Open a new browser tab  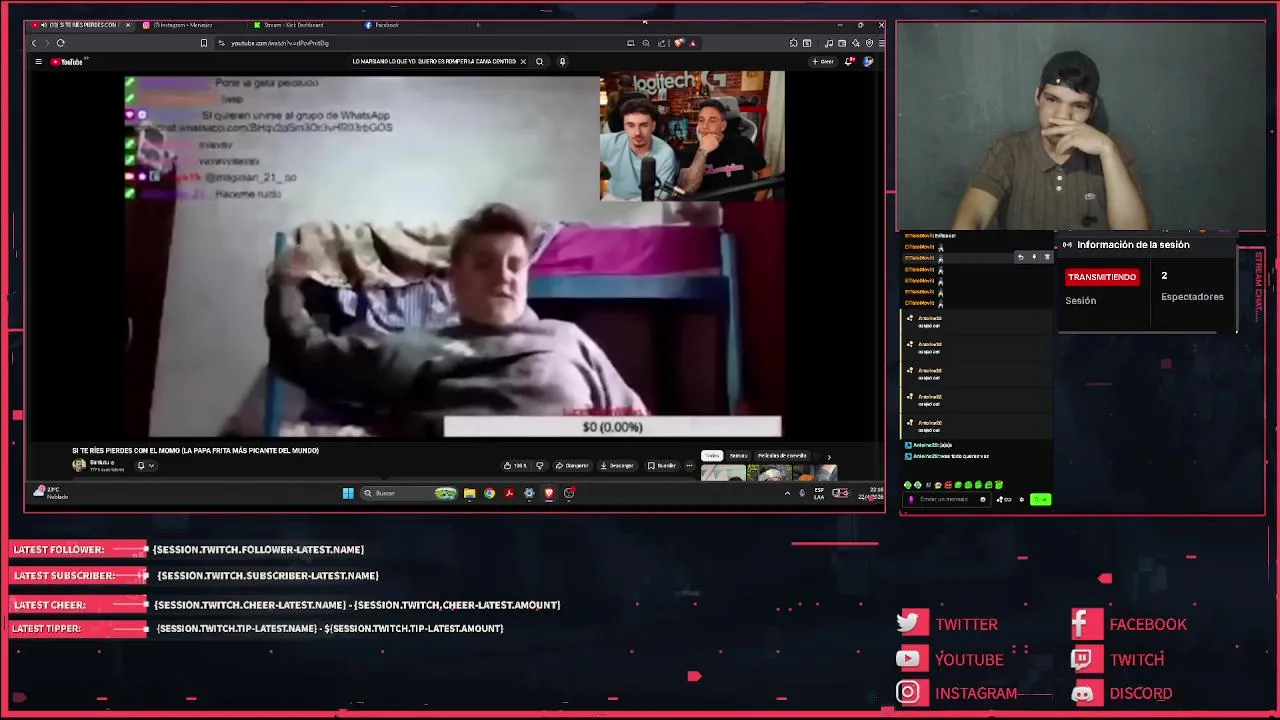pyautogui.click(x=478, y=25)
